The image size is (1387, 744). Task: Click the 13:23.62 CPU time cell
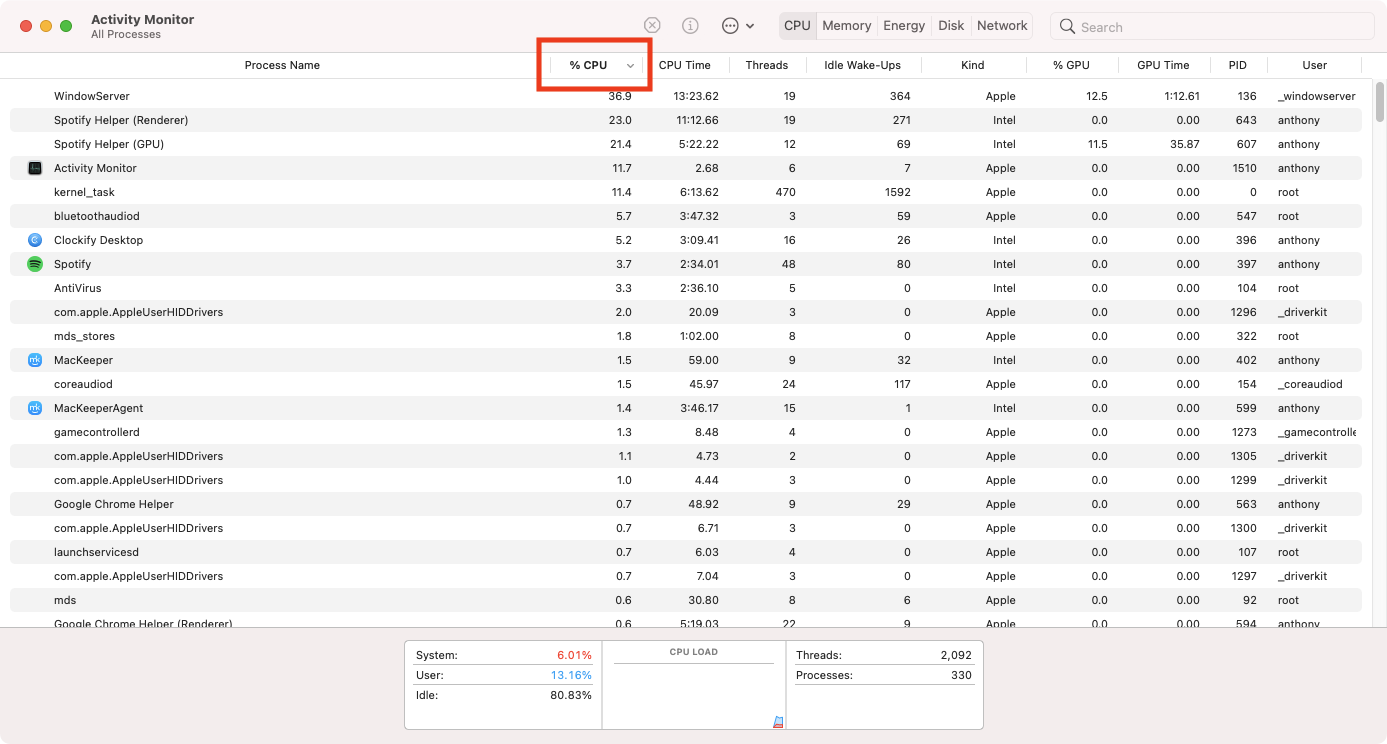pyautogui.click(x=696, y=96)
